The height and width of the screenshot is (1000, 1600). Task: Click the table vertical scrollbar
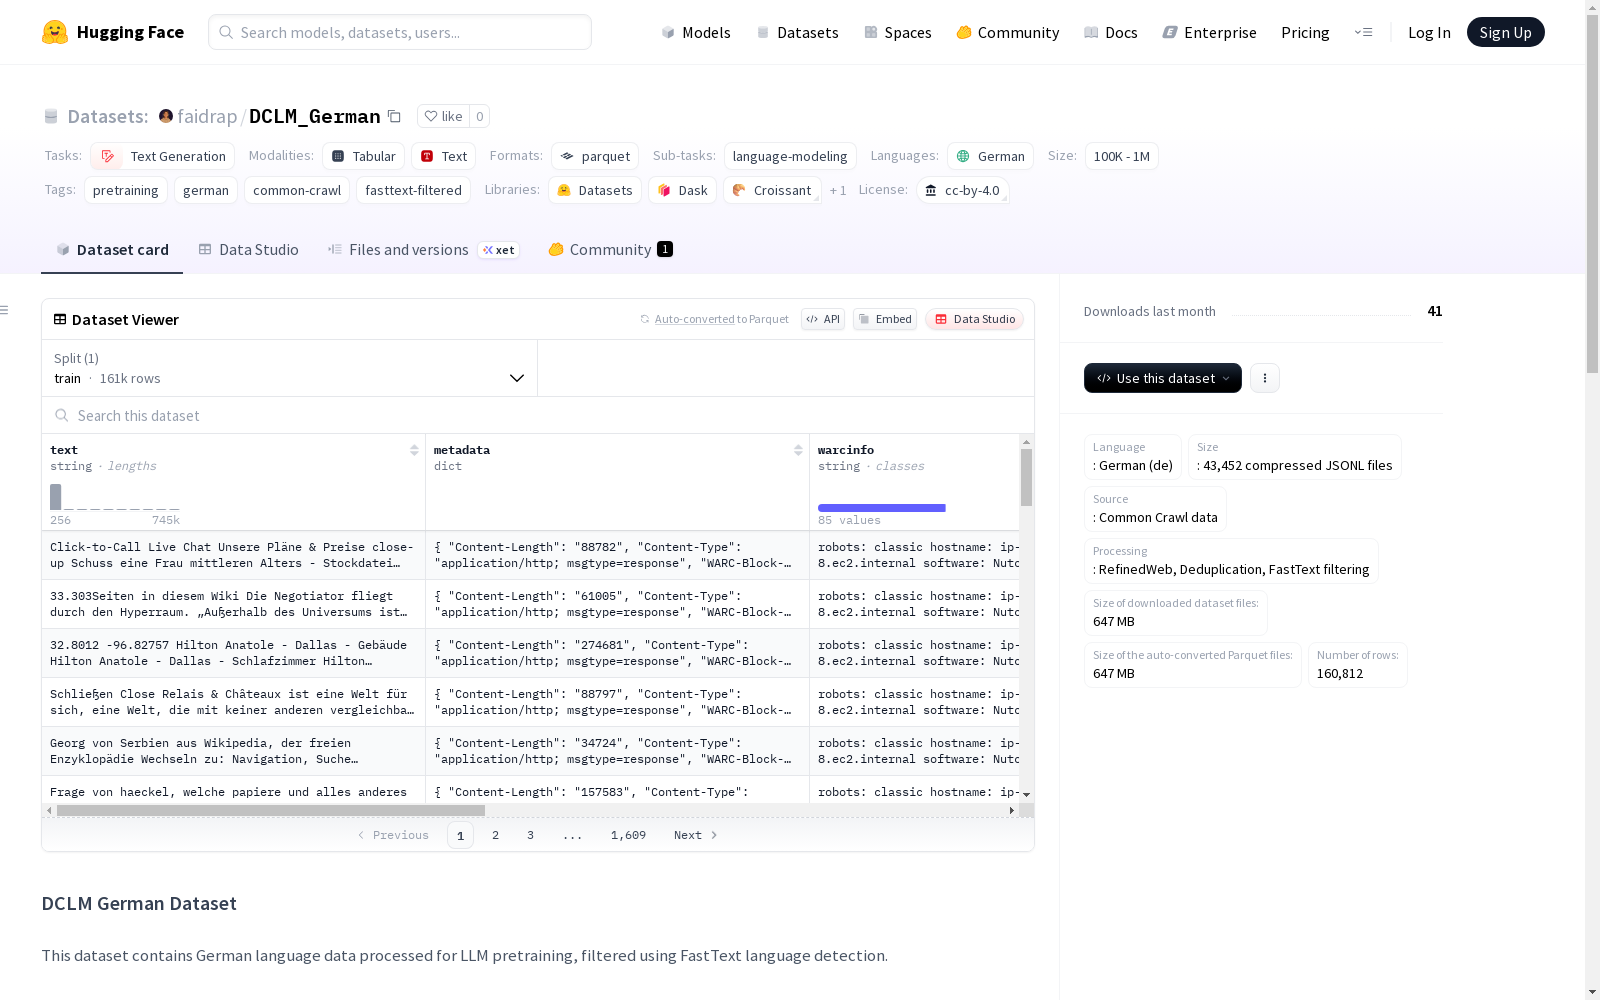tap(1026, 477)
